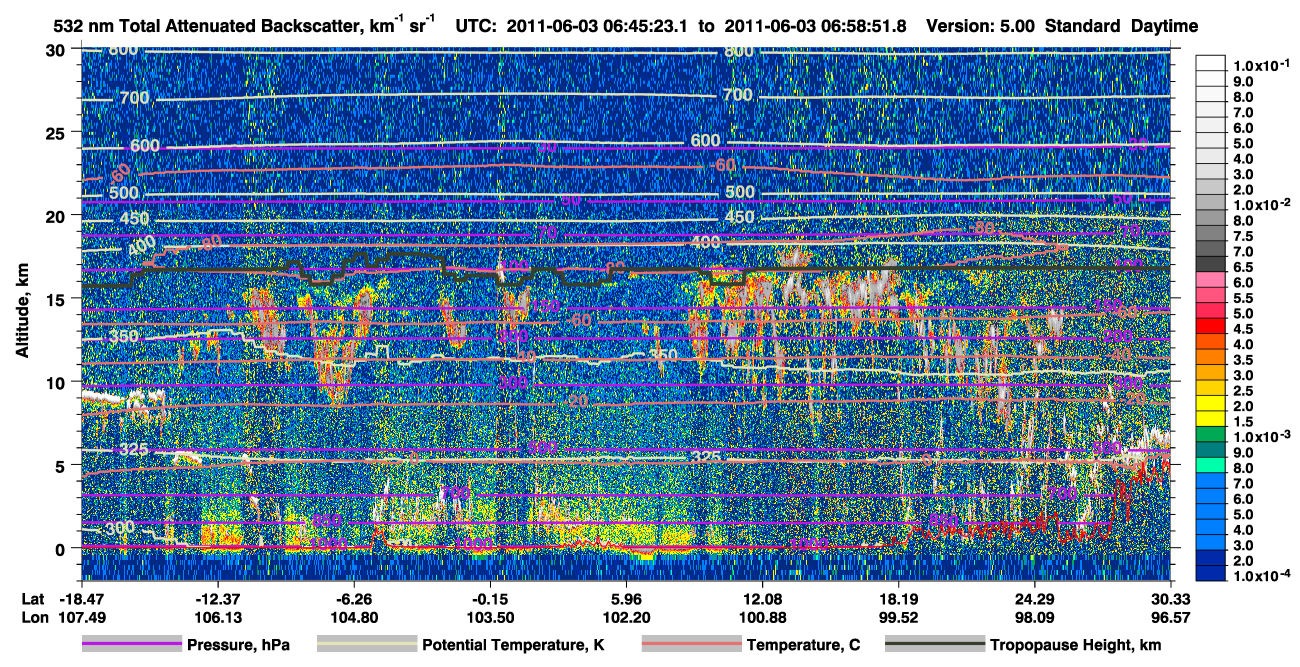The width and height of the screenshot is (1300, 667).
Task: Click the 30 tick on the altitude axis
Action: (57, 50)
